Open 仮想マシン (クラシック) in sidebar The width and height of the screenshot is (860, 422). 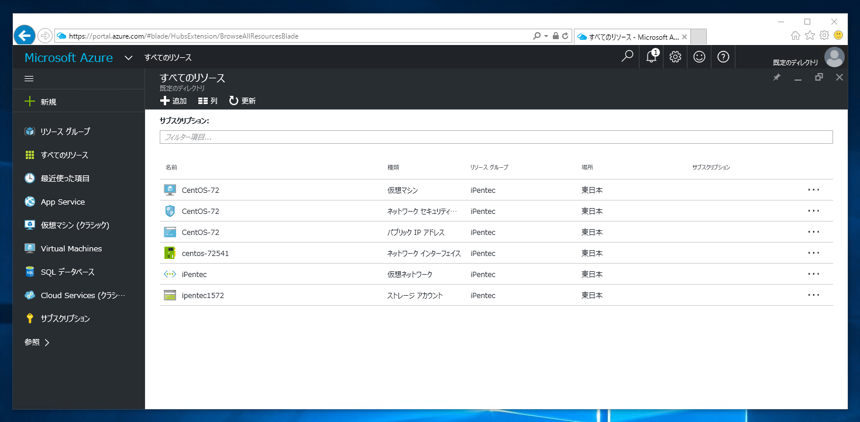click(x=67, y=225)
